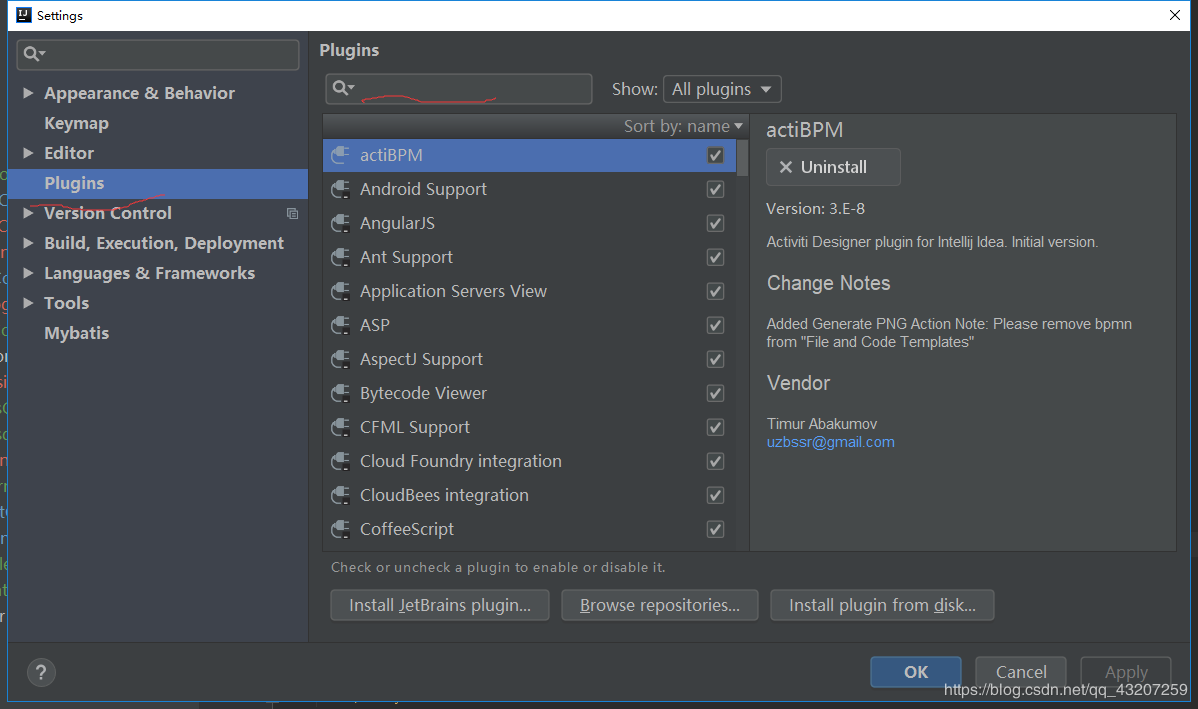Toggle the CFML Support checkbox
Screen dimensions: 1198x709
[x=715, y=427]
